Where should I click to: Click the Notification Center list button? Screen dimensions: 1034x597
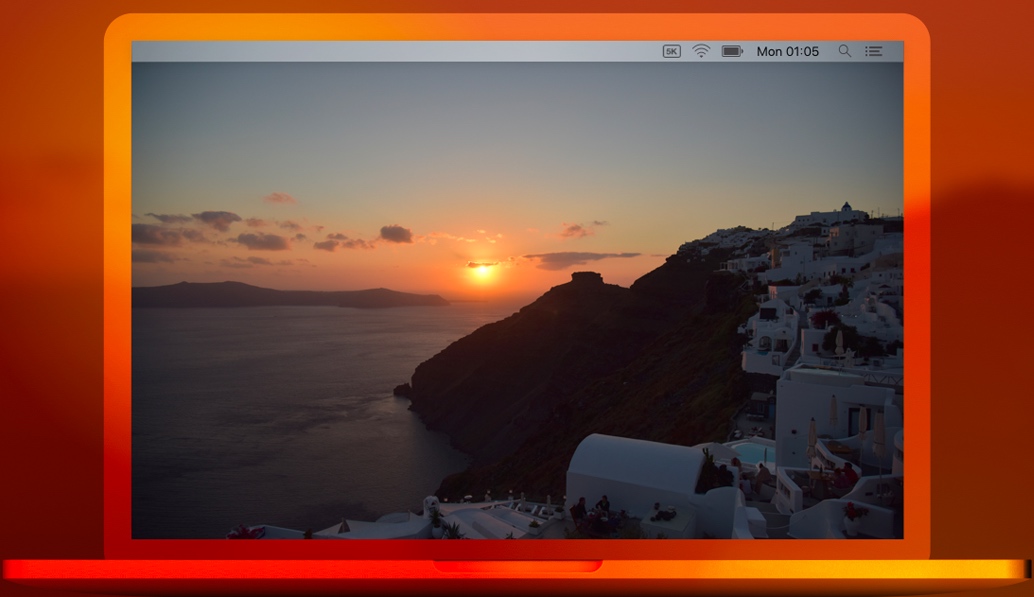point(873,51)
